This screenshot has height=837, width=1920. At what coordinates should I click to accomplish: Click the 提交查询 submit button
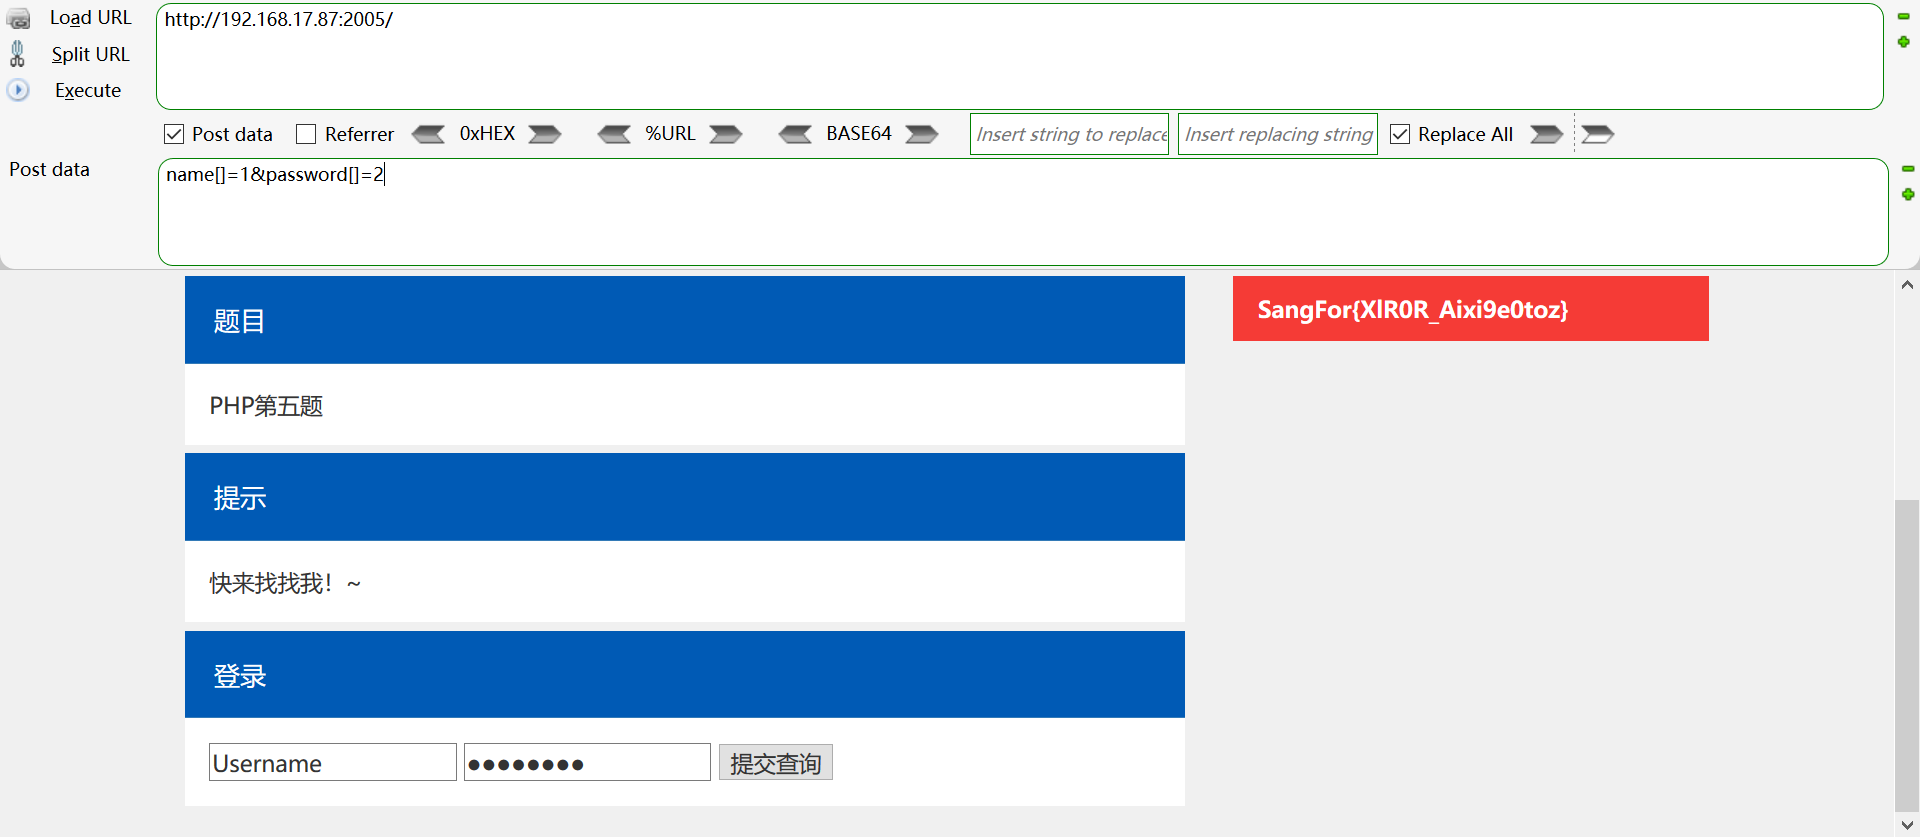(x=776, y=763)
